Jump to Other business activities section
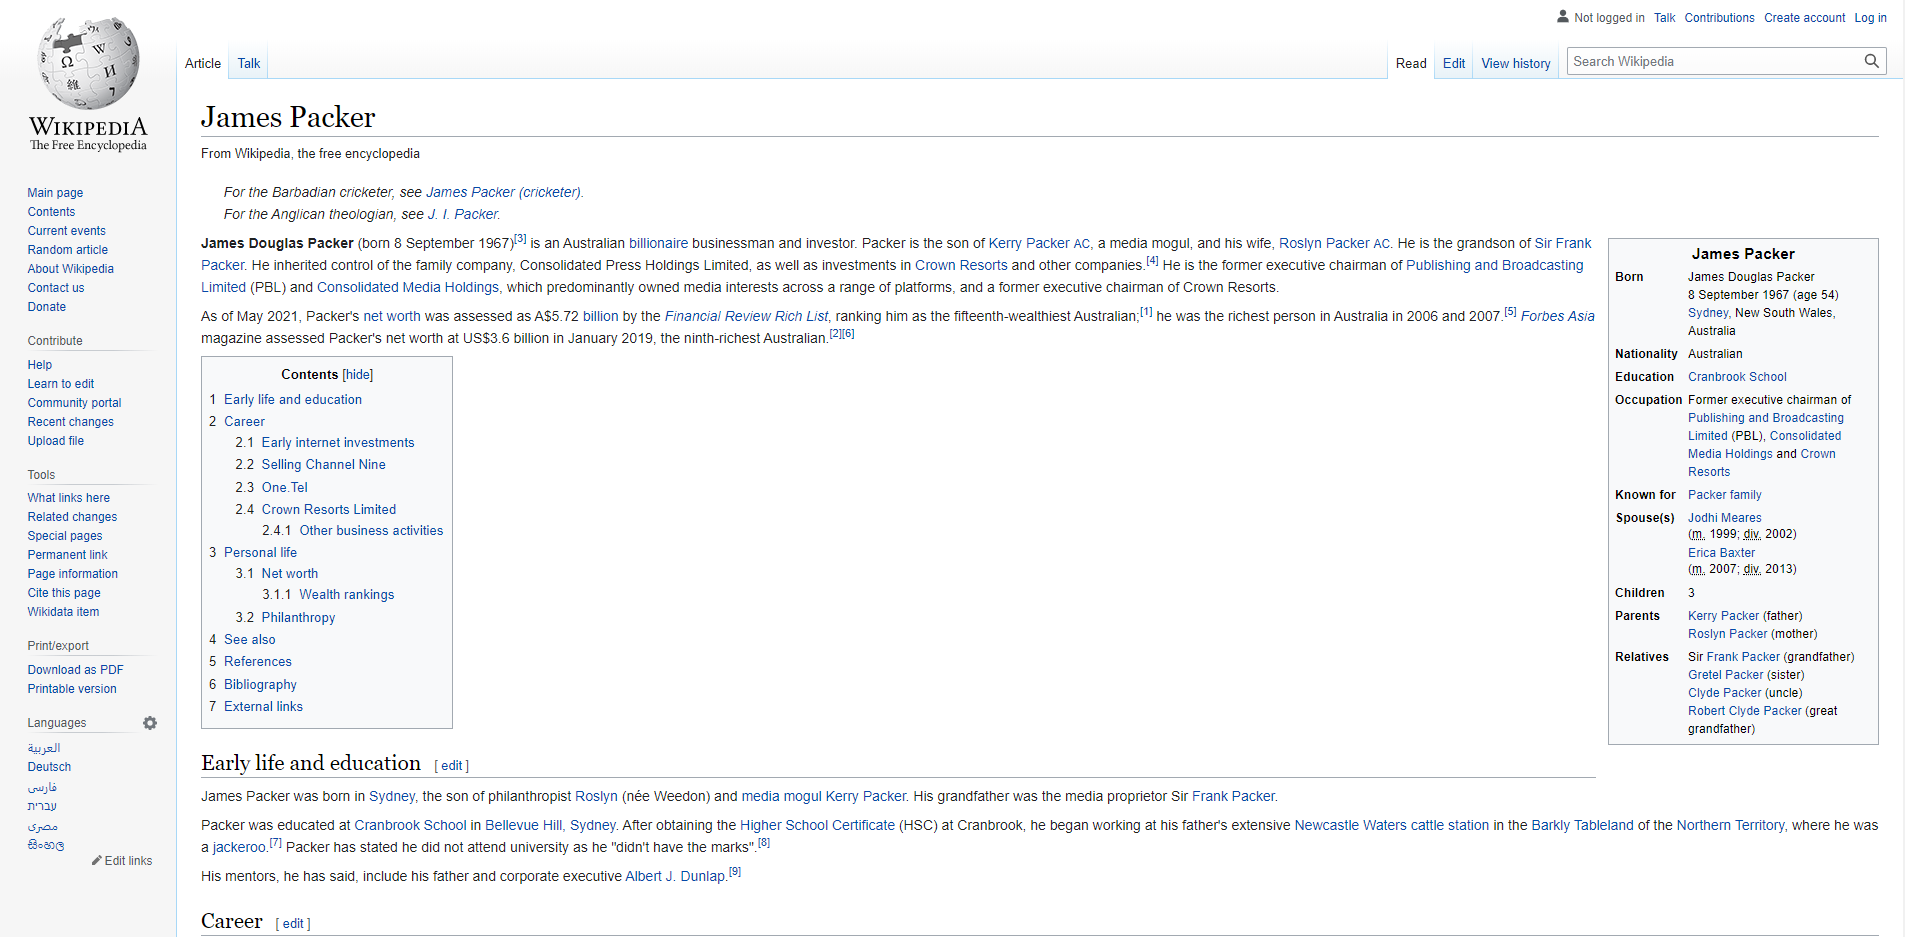This screenshot has width=1905, height=937. [371, 530]
